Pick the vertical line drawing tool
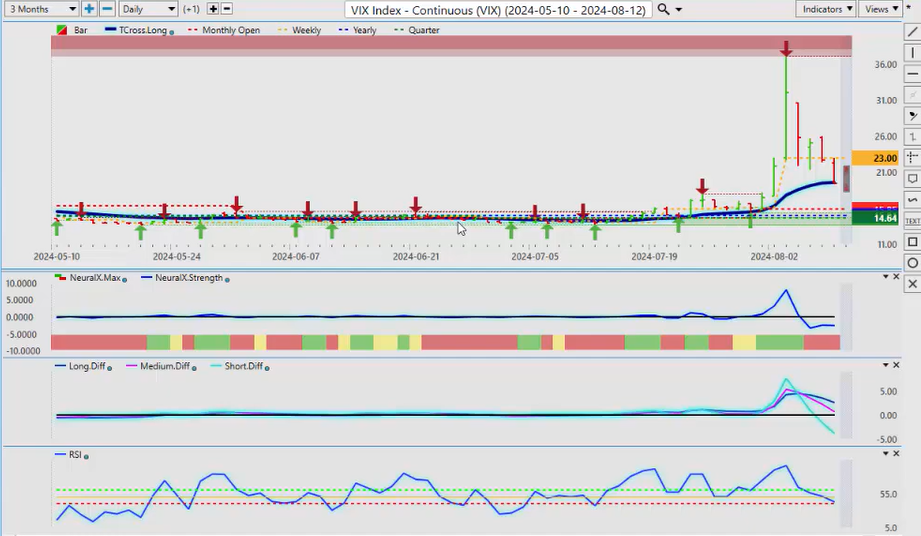Screen dimensions: 921x536 (x=911, y=53)
